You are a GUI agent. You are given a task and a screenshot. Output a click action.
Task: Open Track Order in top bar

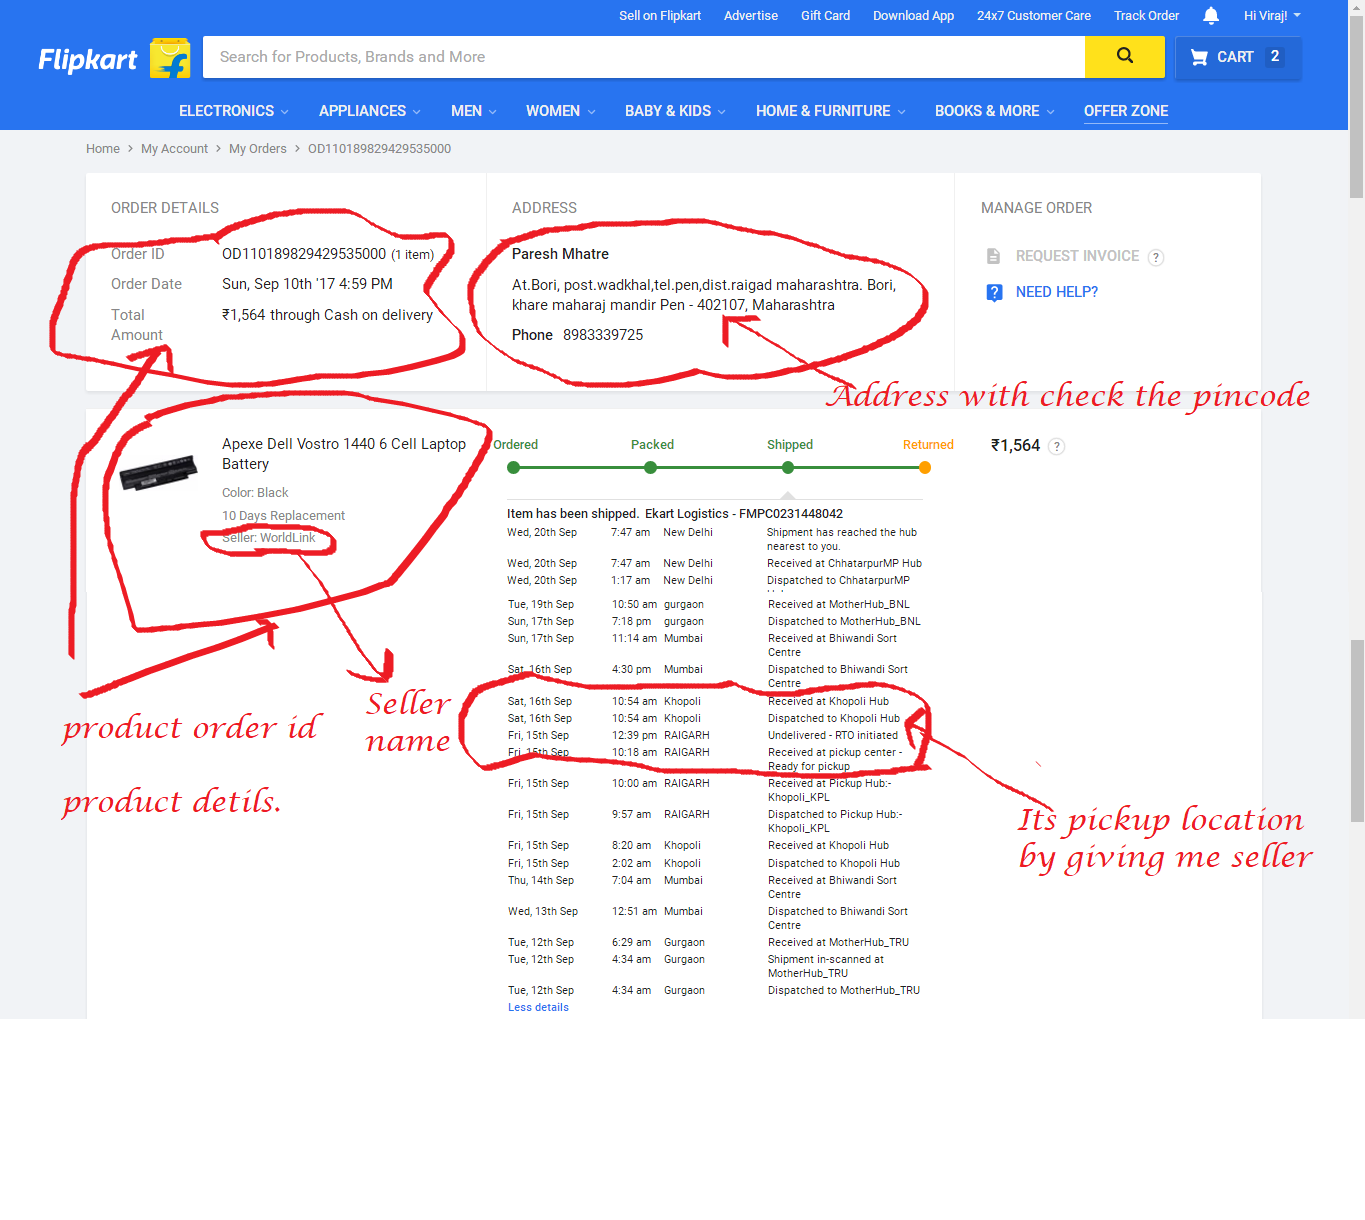(1146, 16)
